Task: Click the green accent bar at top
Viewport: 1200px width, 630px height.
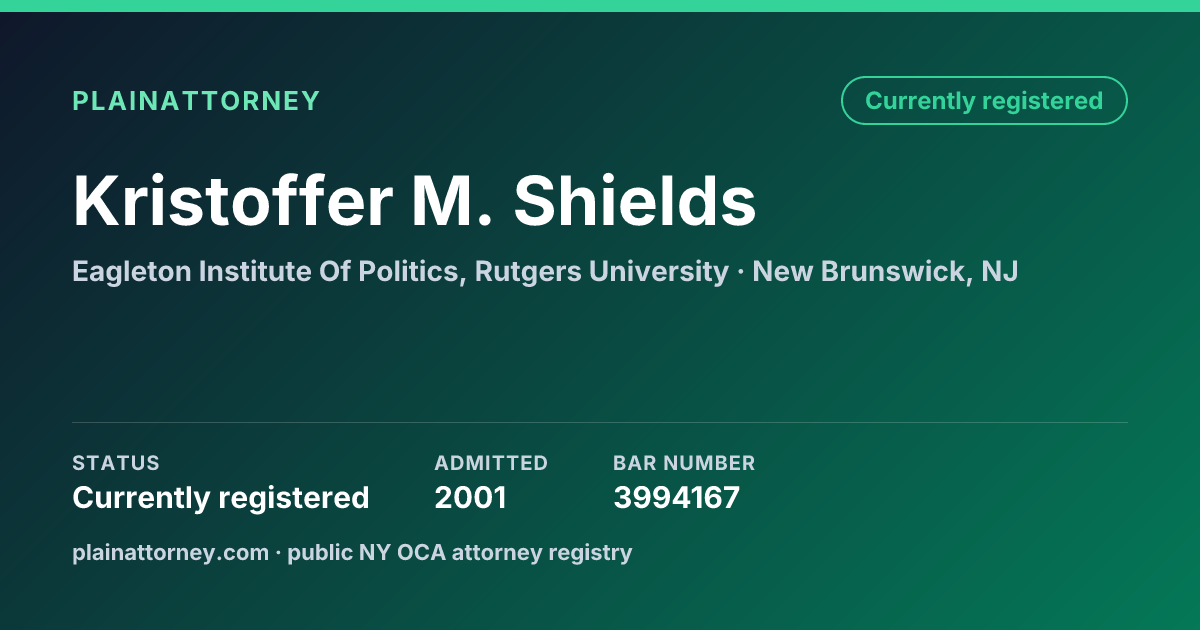Action: coord(600,6)
